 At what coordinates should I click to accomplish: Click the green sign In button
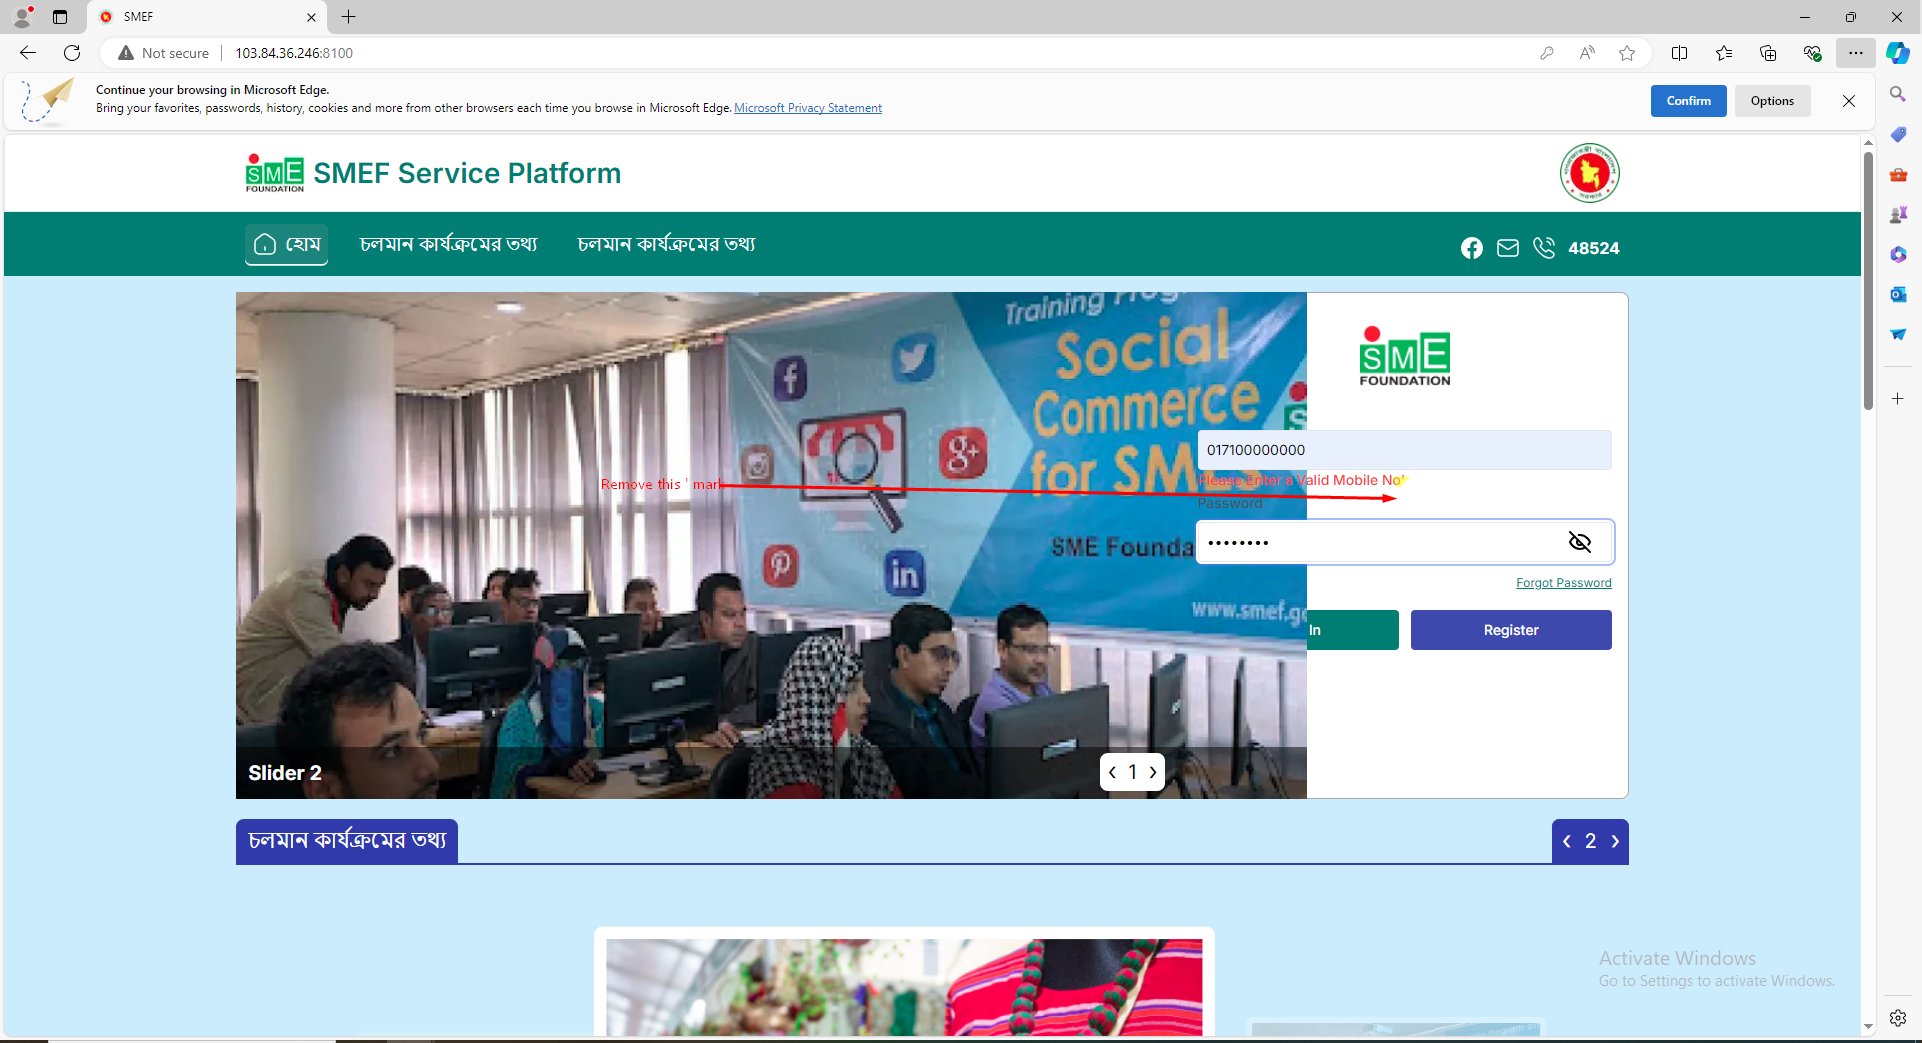pos(1352,630)
